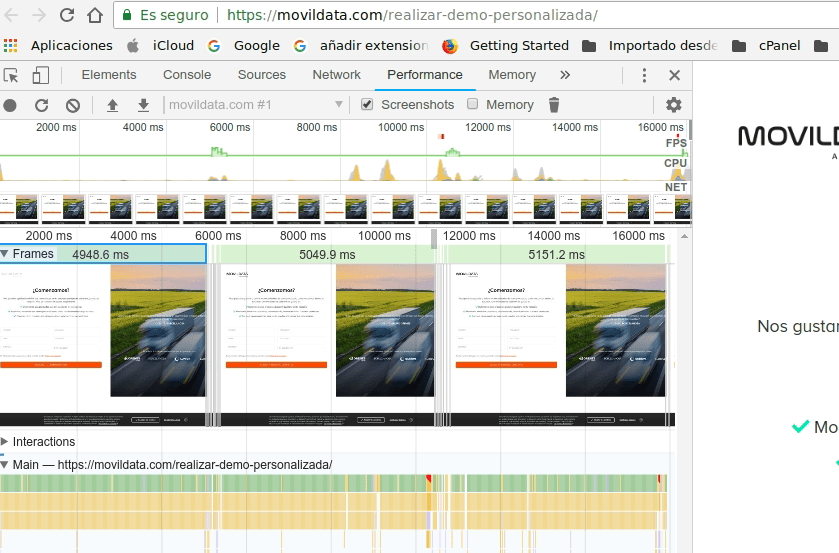The image size is (839, 553).
Task: Switch to the Memory tab
Action: [512, 75]
